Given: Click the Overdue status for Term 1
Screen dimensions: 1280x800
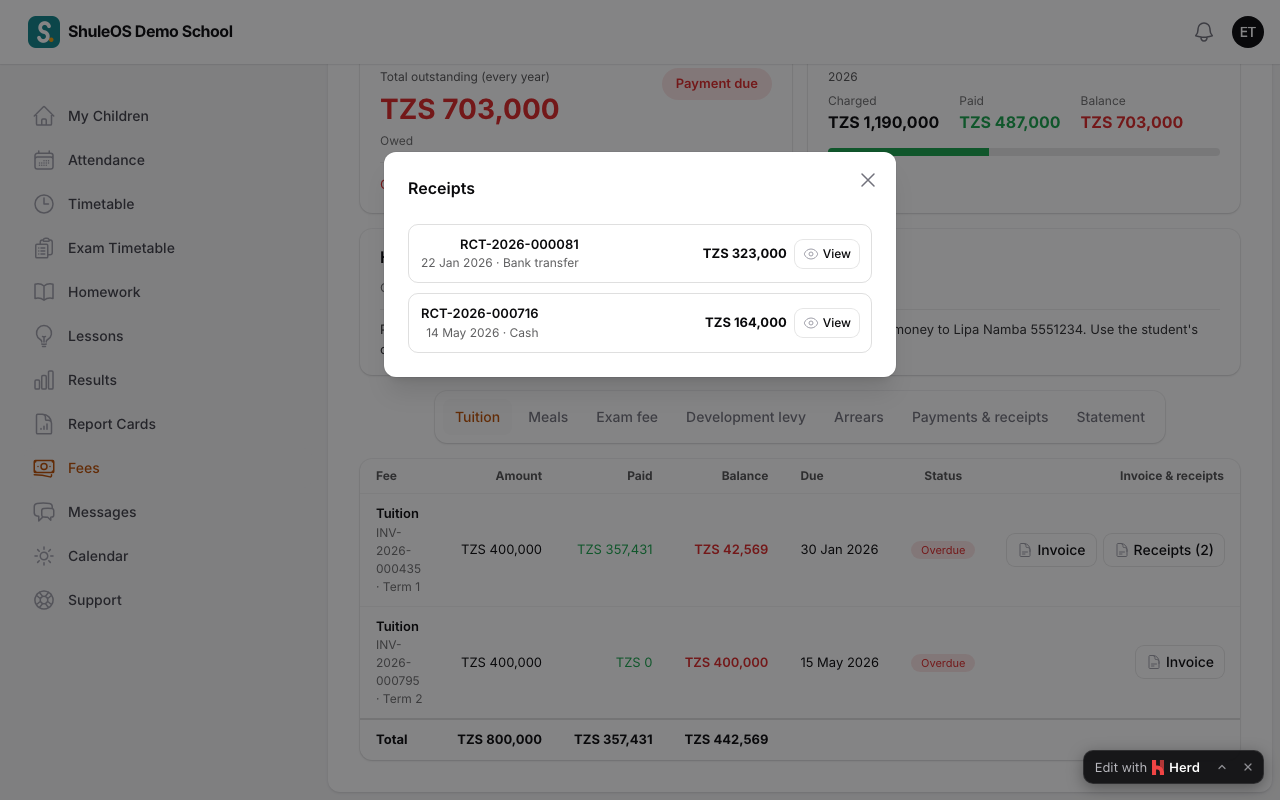Looking at the screenshot, I should pyautogui.click(x=943, y=550).
